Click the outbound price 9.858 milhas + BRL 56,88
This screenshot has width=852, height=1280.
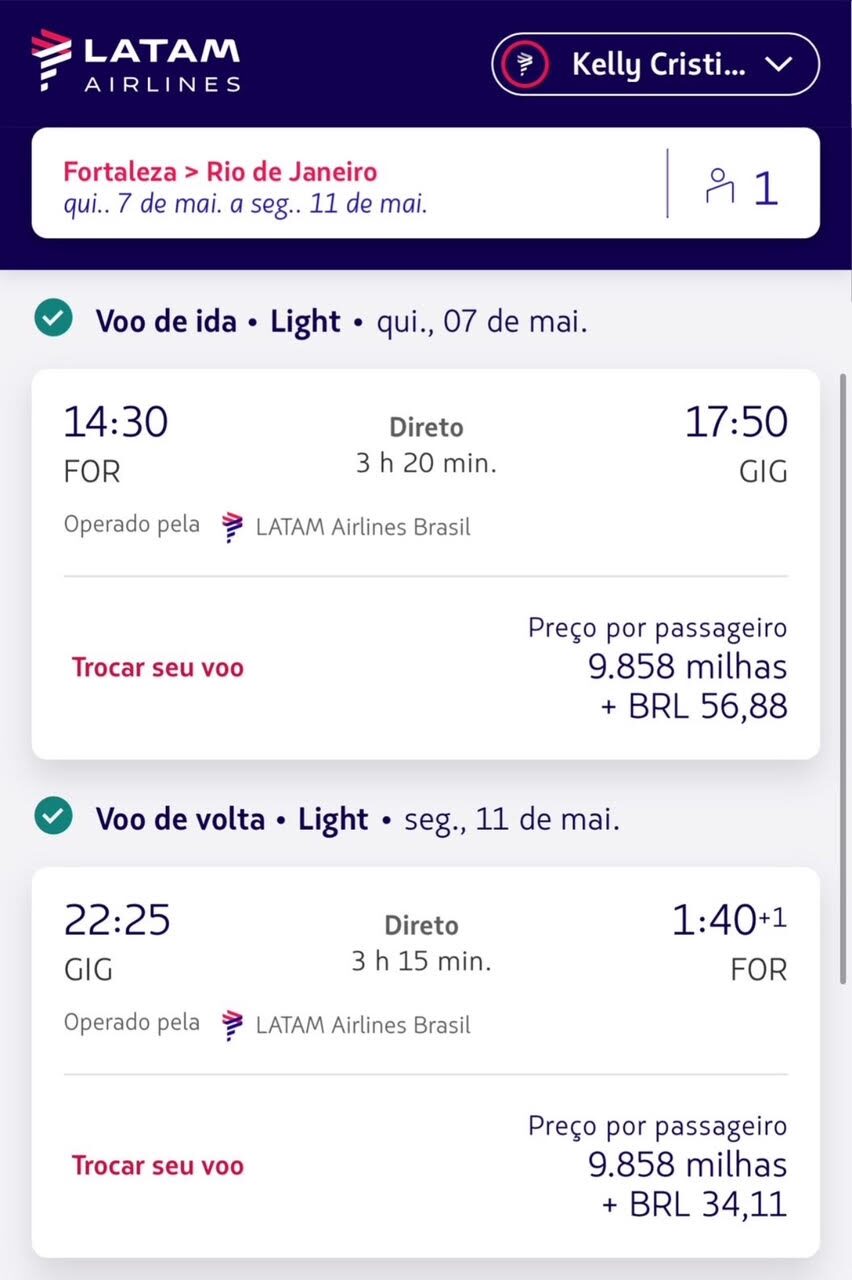pyautogui.click(x=688, y=686)
